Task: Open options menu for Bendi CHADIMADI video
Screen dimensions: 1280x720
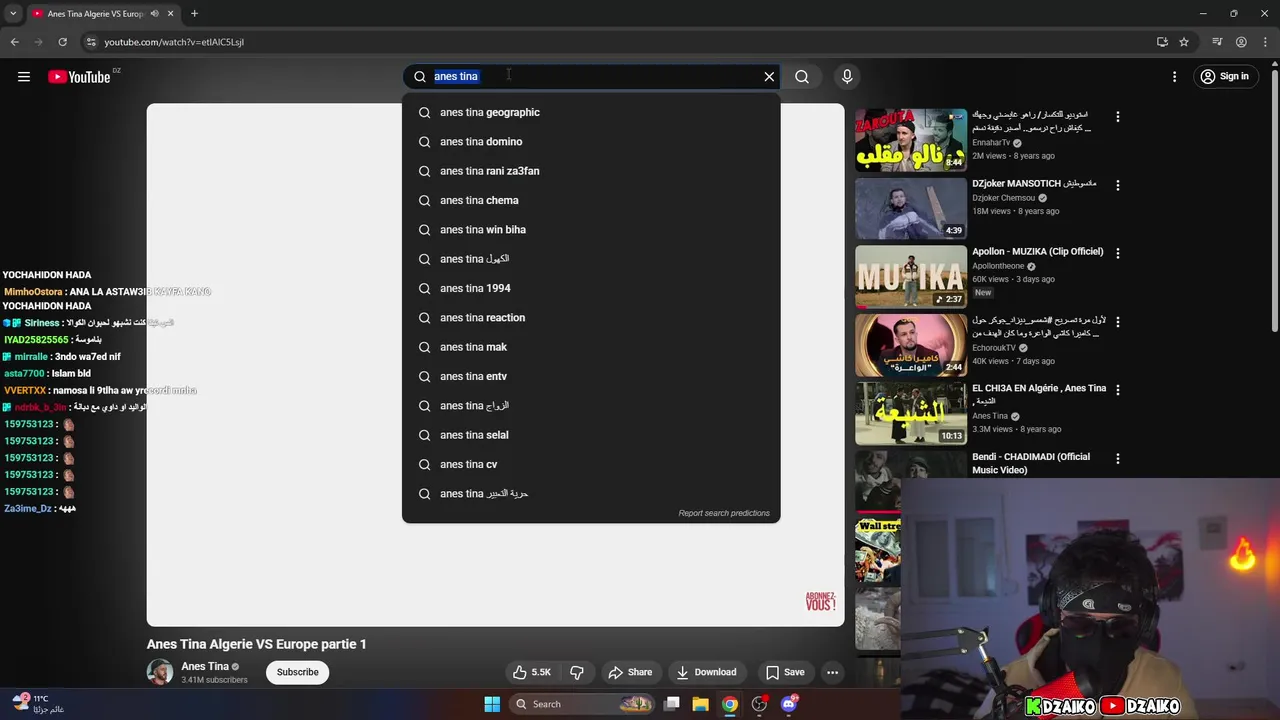Action: [x=1118, y=458]
